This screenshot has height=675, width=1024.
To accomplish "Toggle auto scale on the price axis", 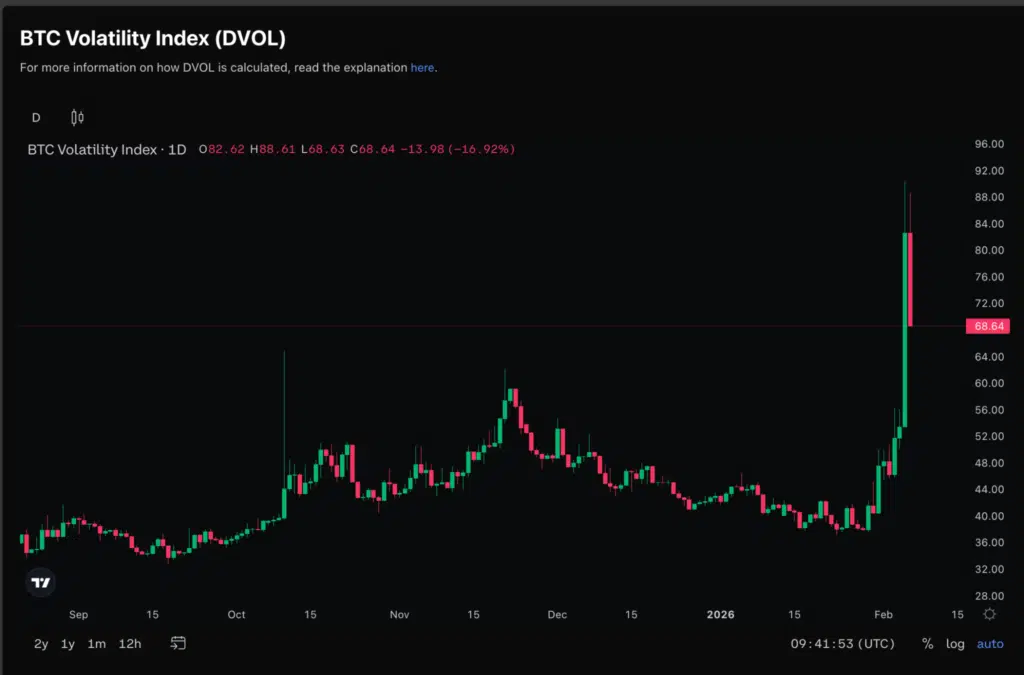I will (989, 644).
